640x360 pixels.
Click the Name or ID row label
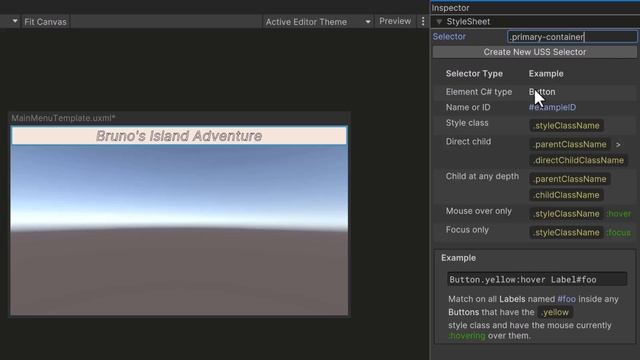click(468, 107)
